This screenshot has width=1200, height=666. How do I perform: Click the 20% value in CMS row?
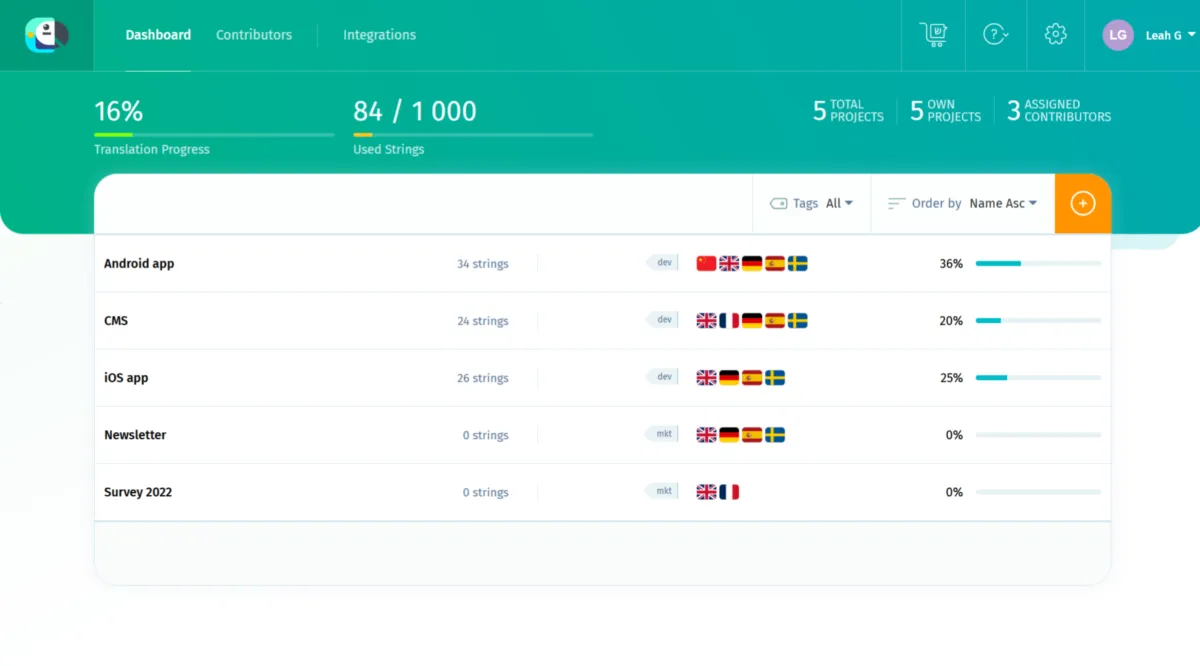[x=951, y=321]
